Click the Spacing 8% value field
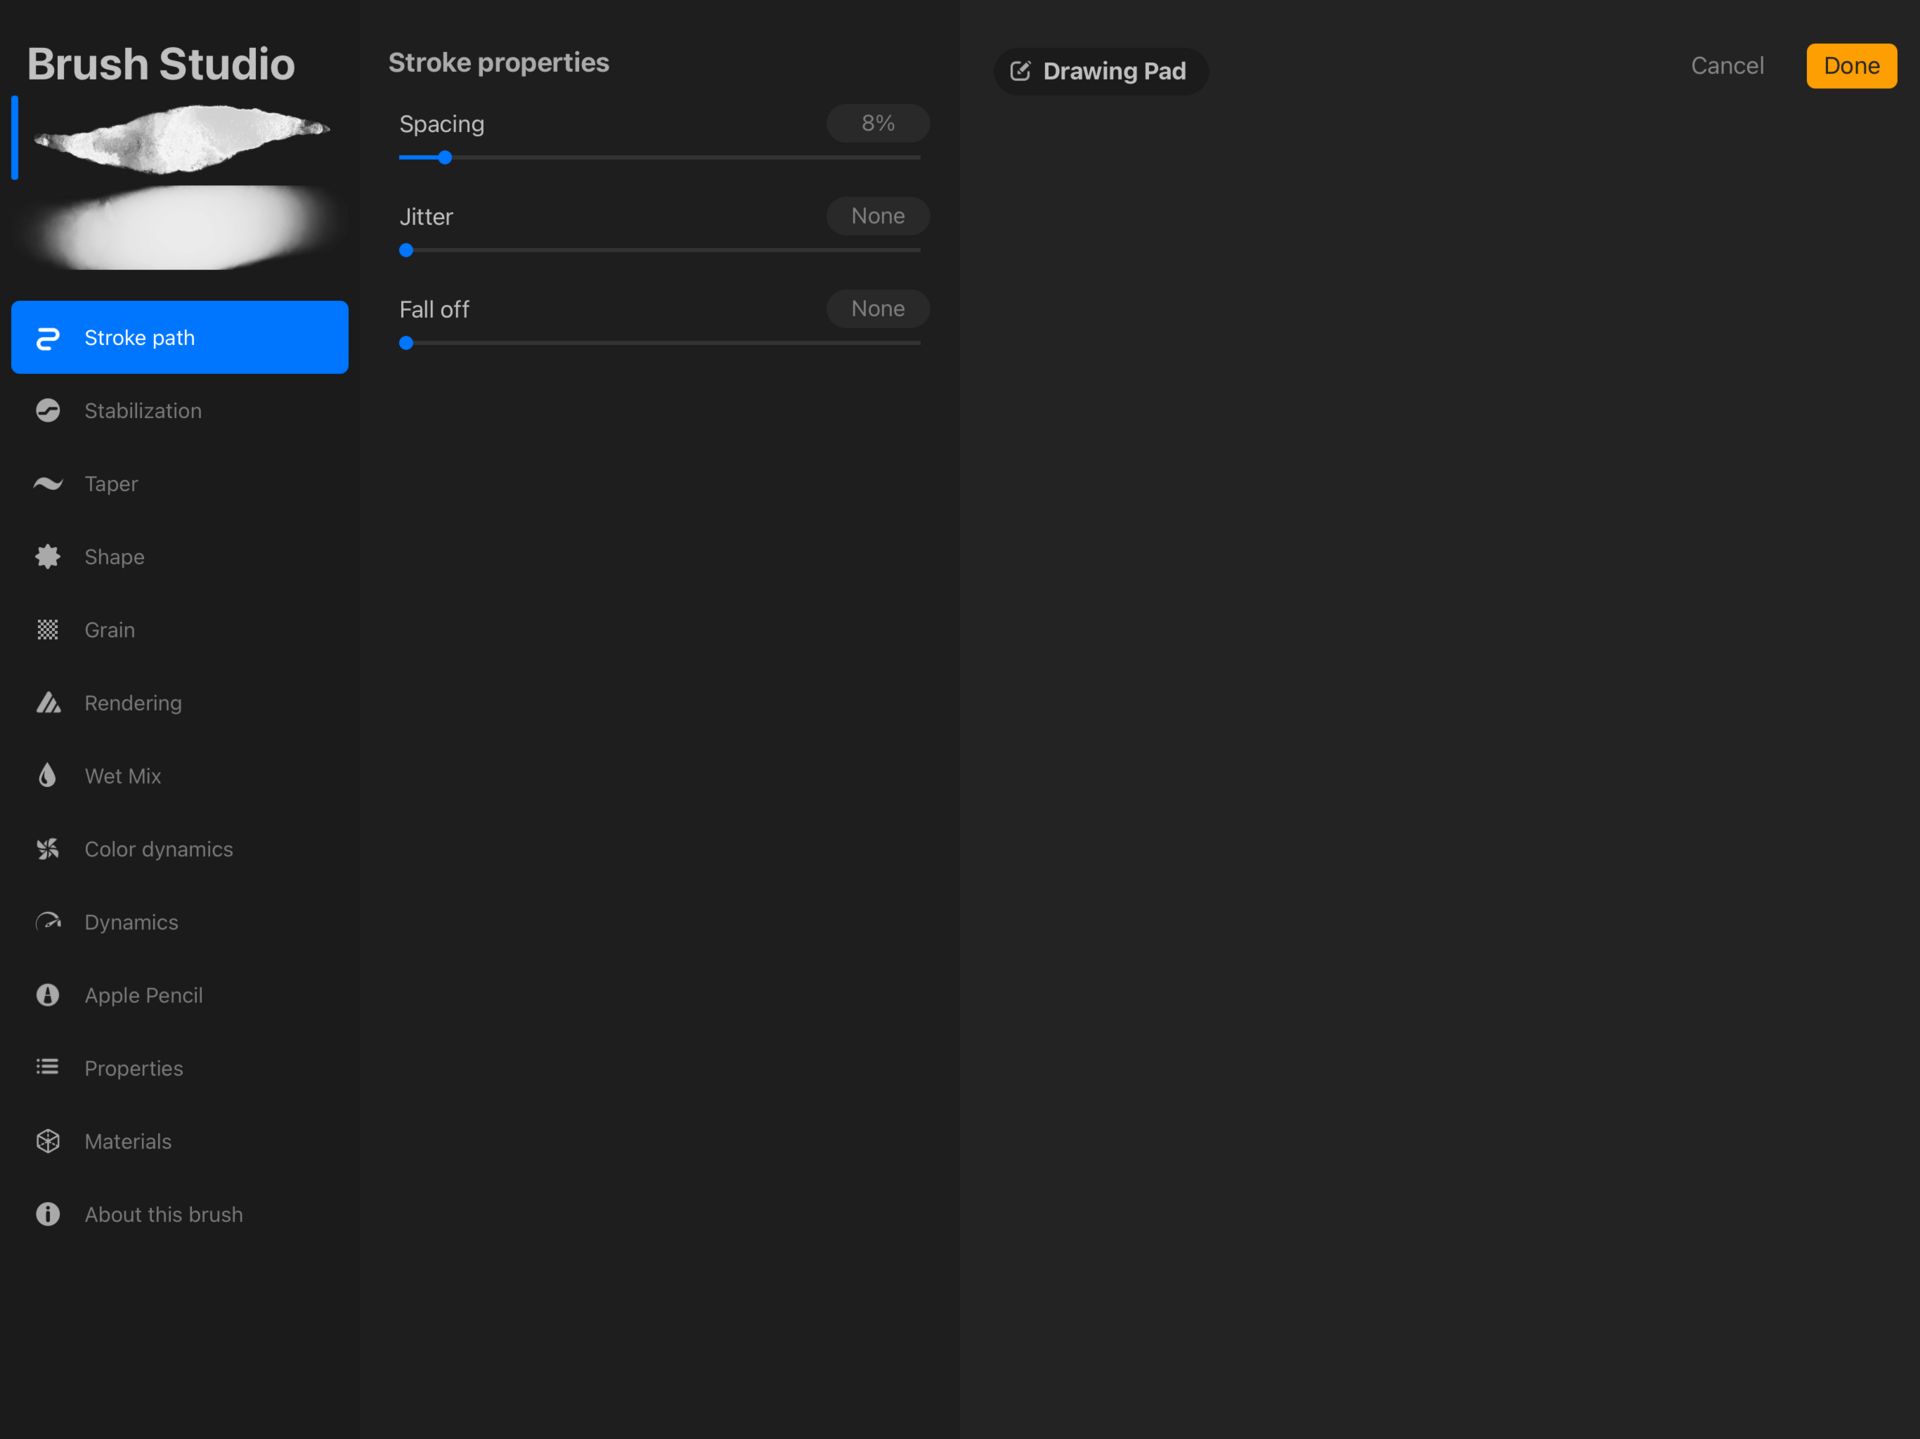Image resolution: width=1920 pixels, height=1439 pixels. [877, 123]
